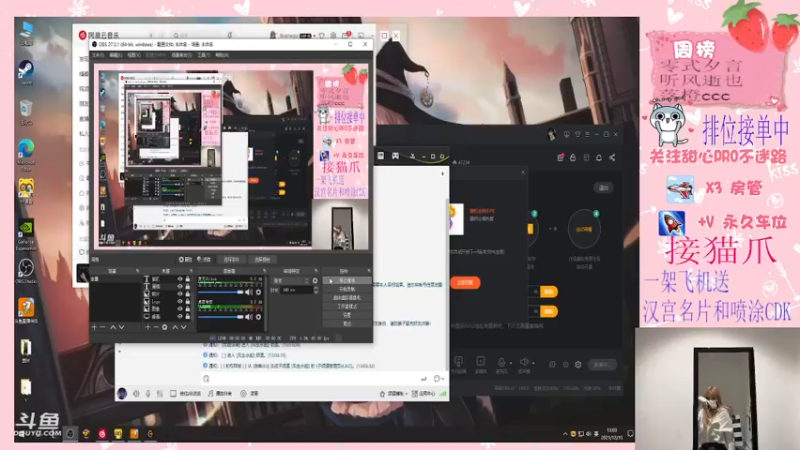Add a new source in OBS Sources panel
800x450 pixels.
148,327
